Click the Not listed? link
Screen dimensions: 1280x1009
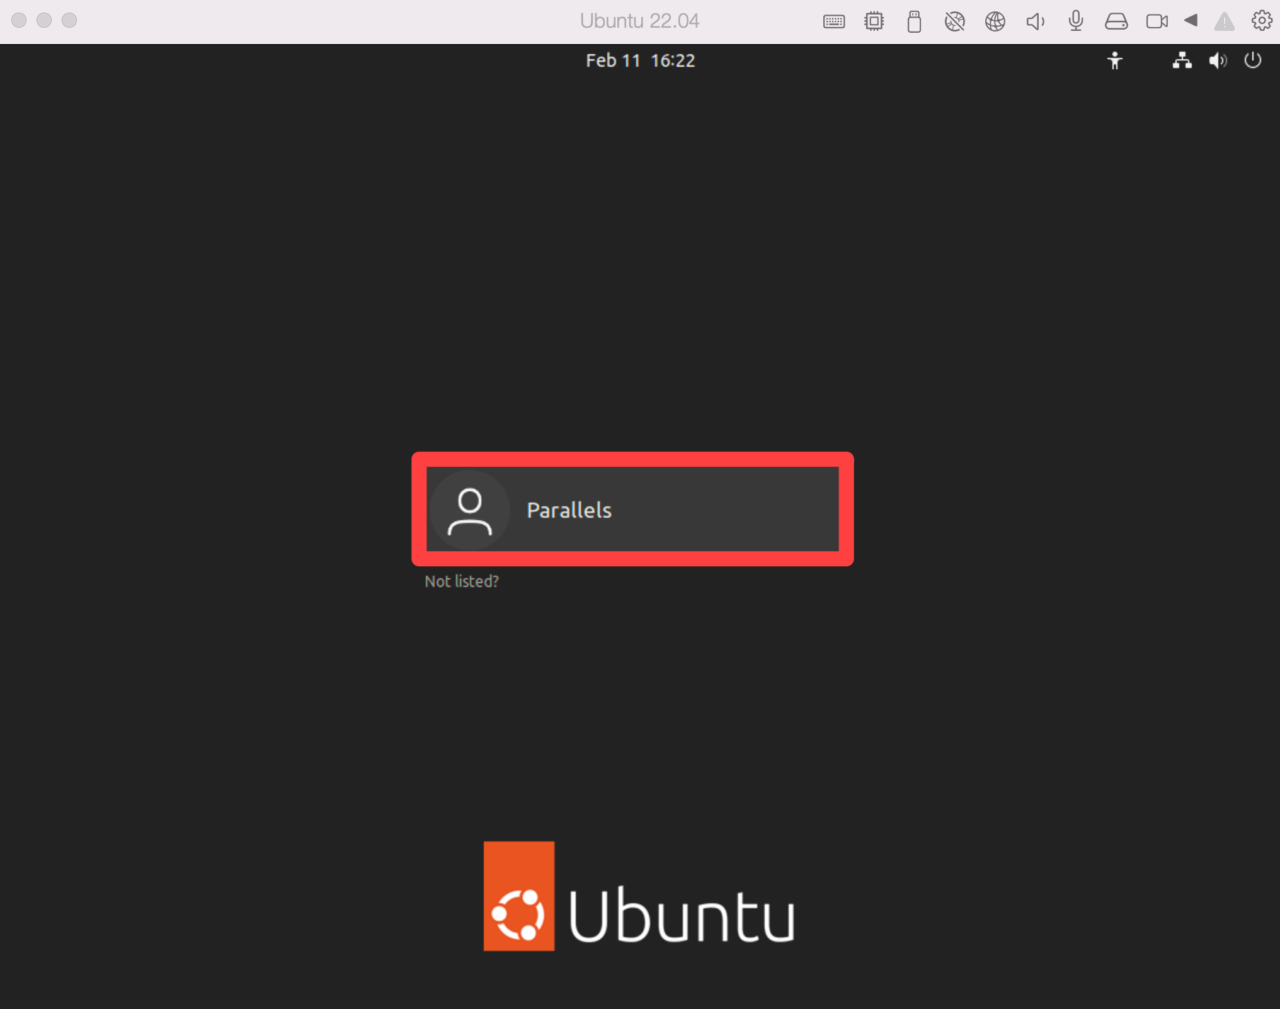point(461,581)
